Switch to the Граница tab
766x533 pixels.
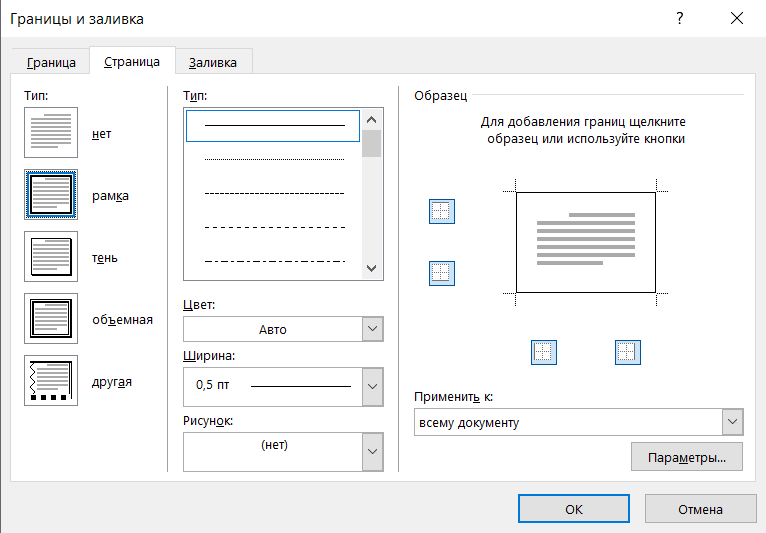51,63
